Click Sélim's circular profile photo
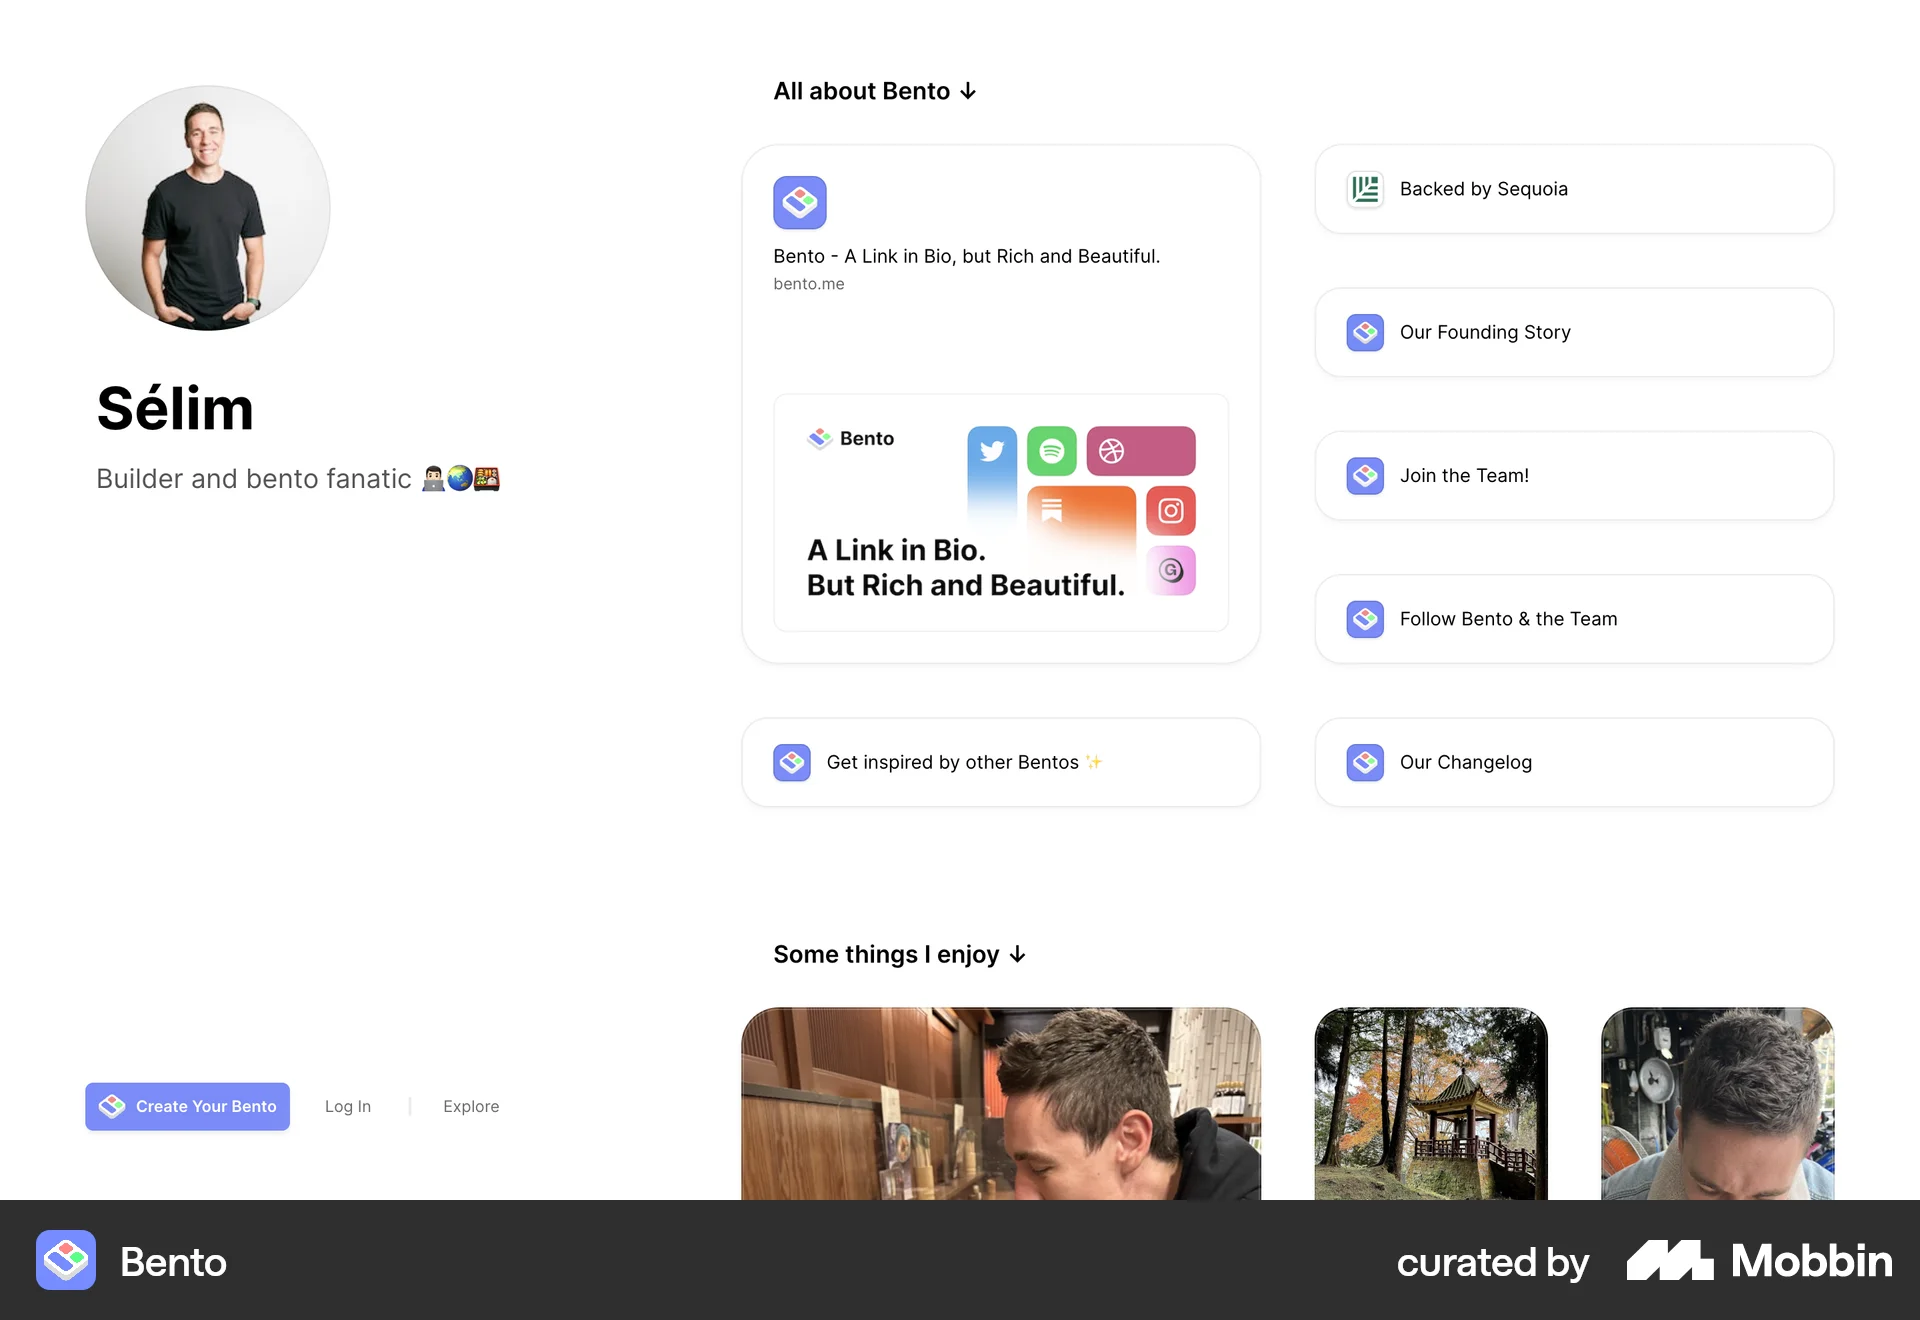 point(207,208)
